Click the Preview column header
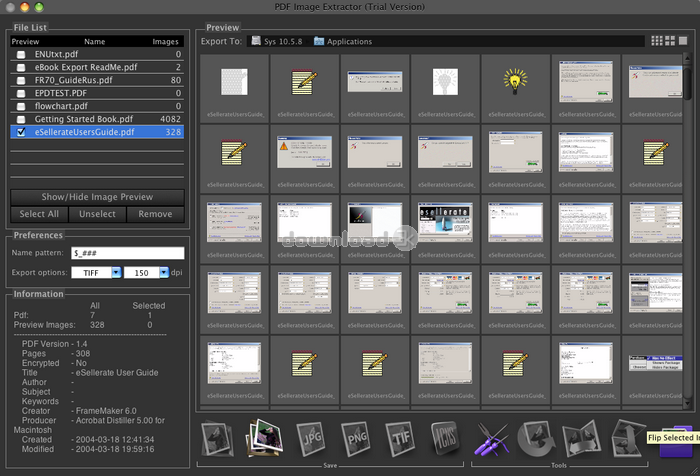 [25, 42]
